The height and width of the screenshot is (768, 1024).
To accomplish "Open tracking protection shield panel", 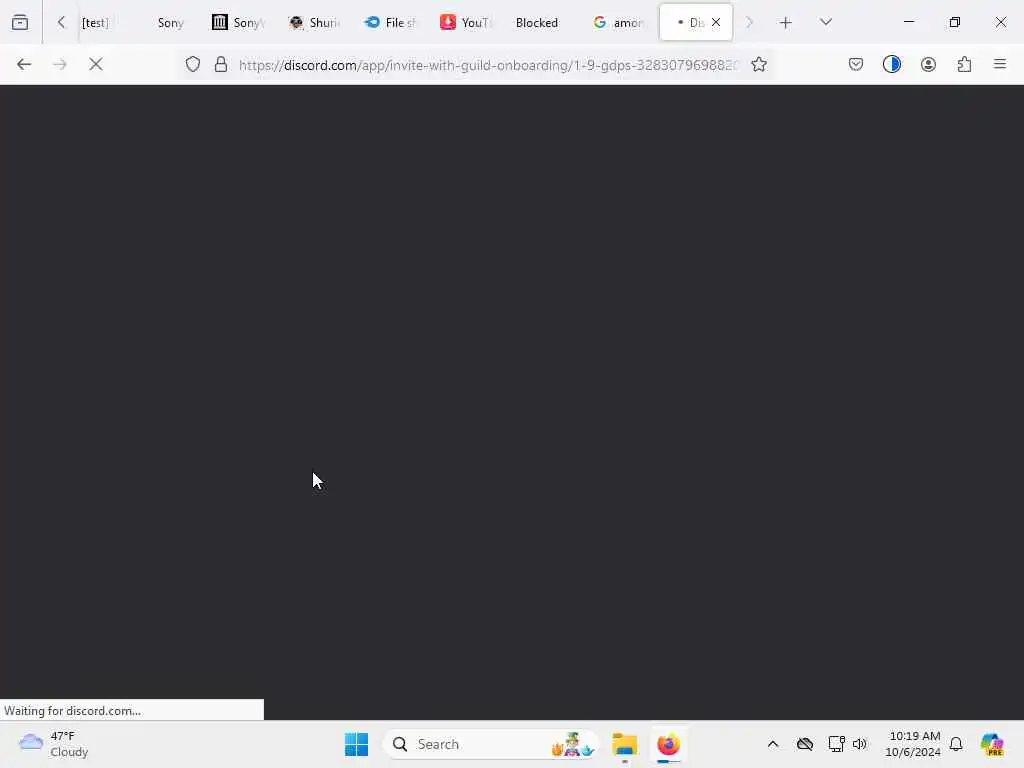I will (x=193, y=64).
